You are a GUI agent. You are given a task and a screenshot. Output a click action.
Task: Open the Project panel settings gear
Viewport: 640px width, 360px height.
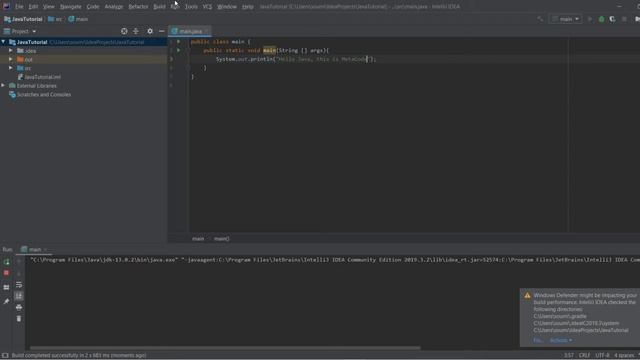point(150,31)
